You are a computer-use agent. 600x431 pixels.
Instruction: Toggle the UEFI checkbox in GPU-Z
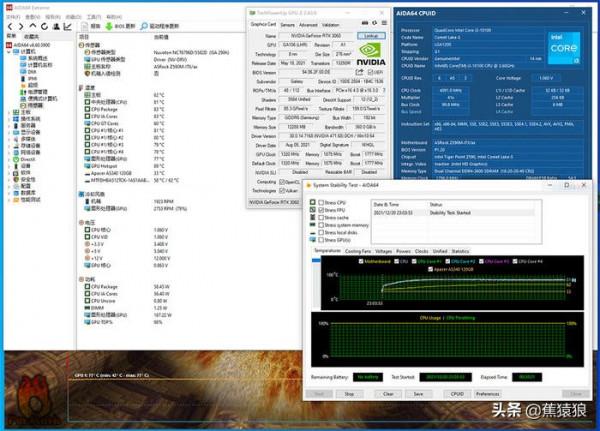[370, 72]
